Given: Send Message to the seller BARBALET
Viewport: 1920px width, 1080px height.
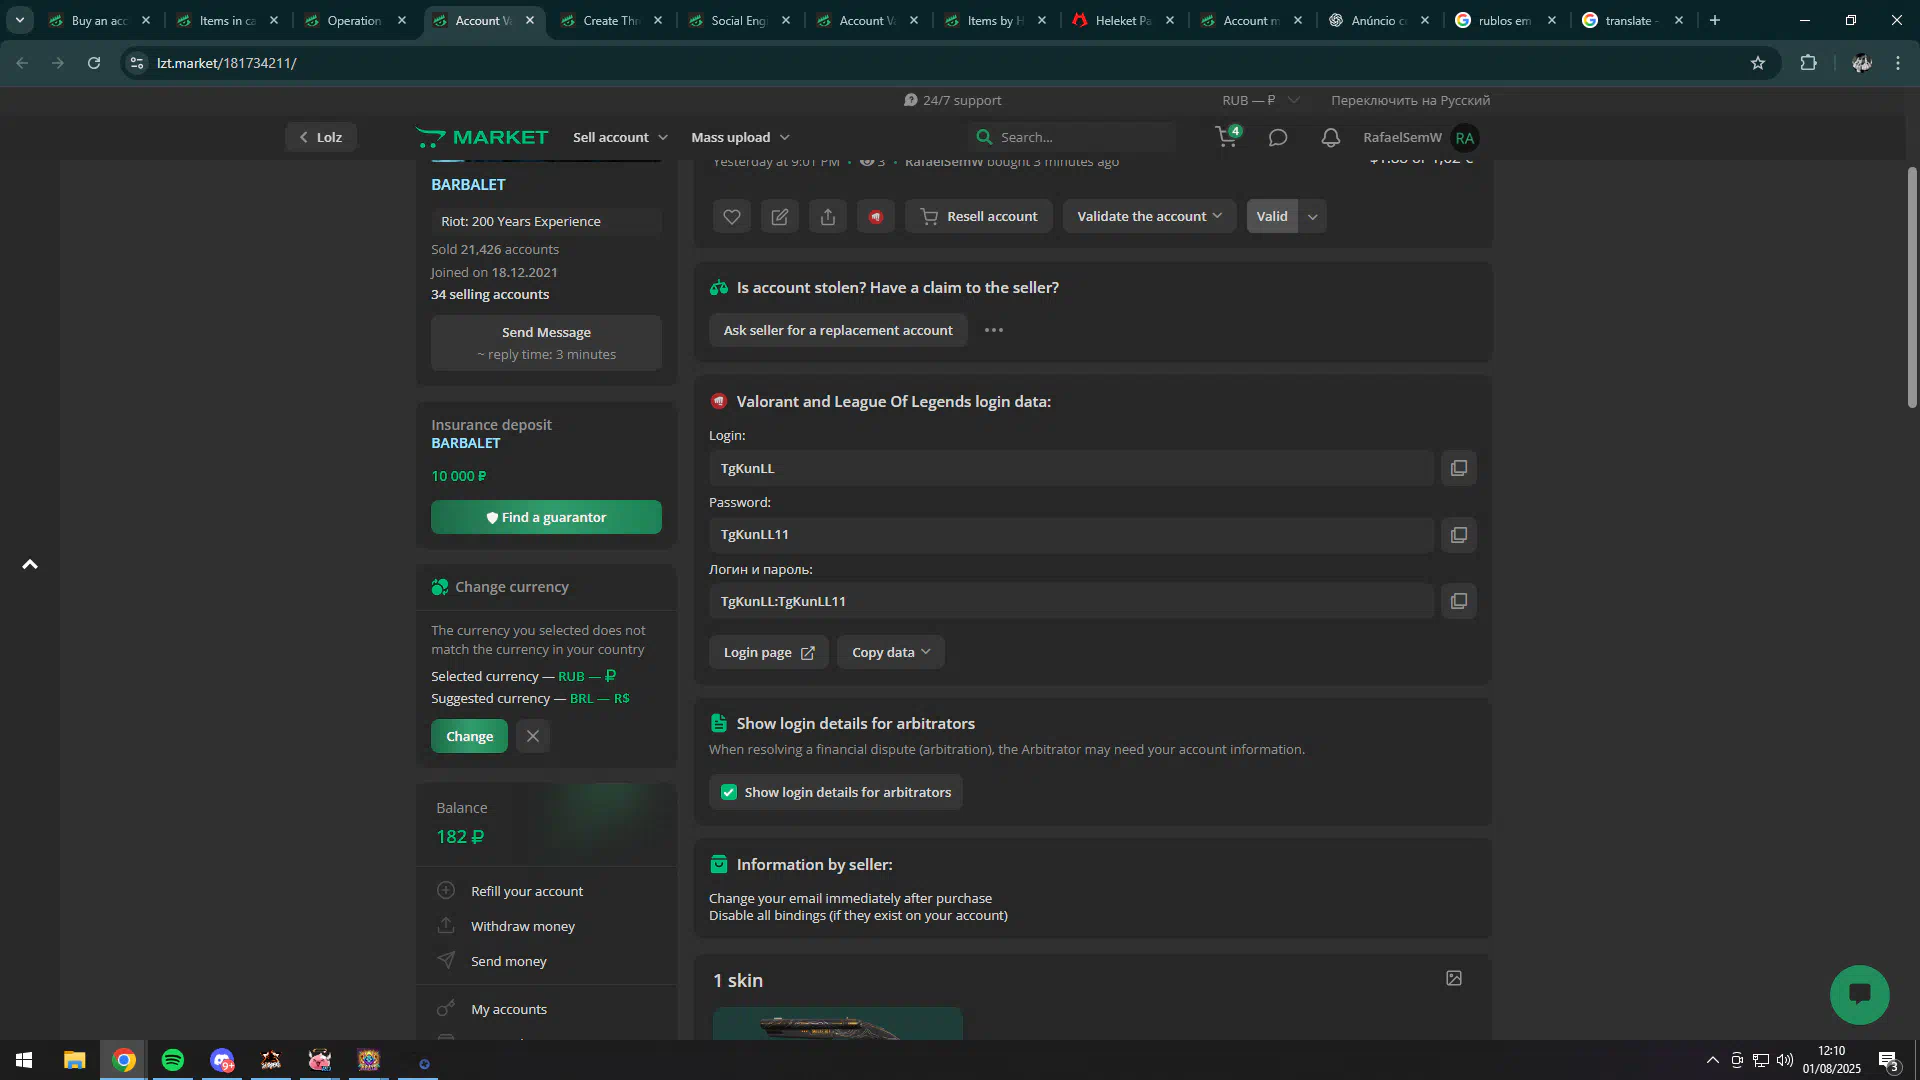Looking at the screenshot, I should 546,343.
